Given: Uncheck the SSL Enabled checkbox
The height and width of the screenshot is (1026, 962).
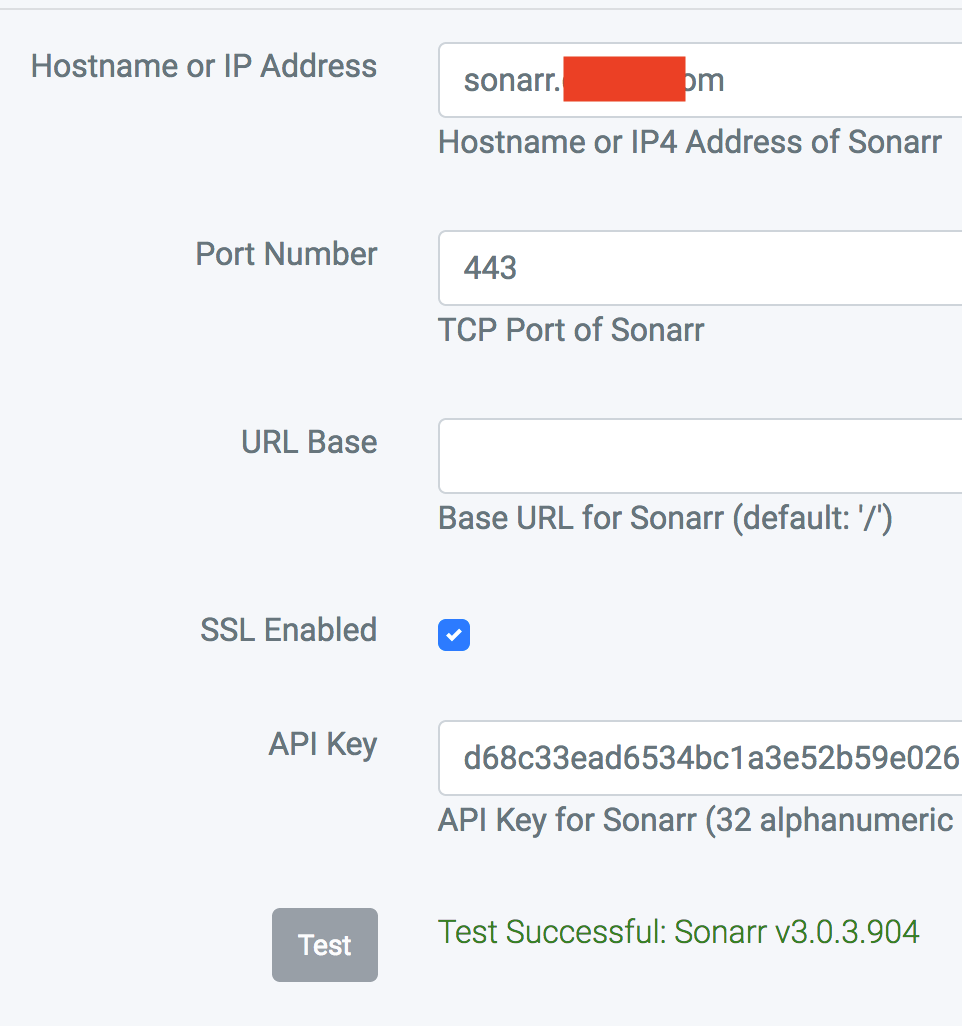Looking at the screenshot, I should coord(454,635).
